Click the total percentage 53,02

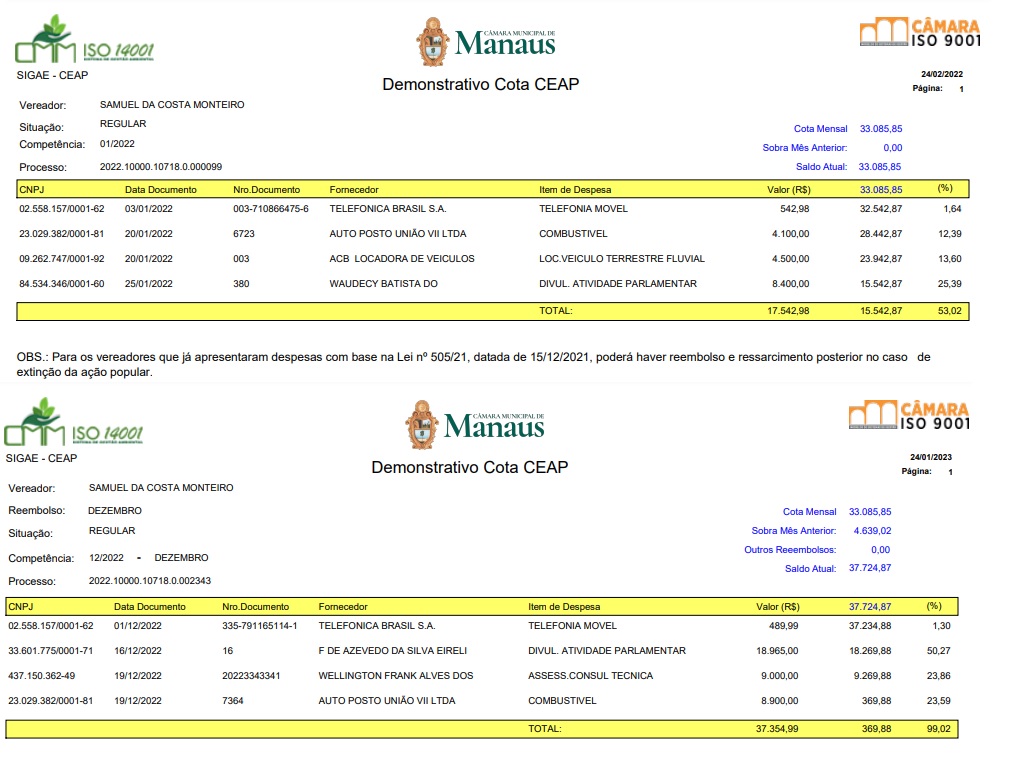(x=949, y=311)
